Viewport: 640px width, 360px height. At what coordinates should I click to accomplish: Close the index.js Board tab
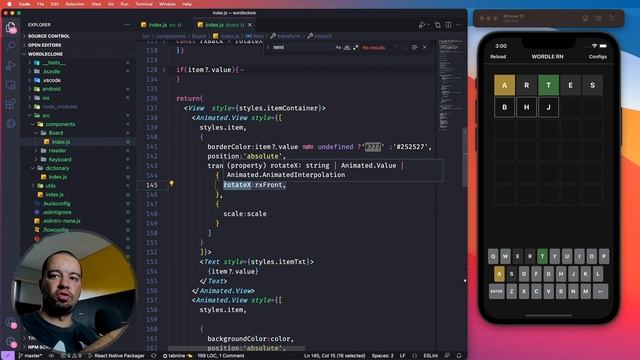250,25
